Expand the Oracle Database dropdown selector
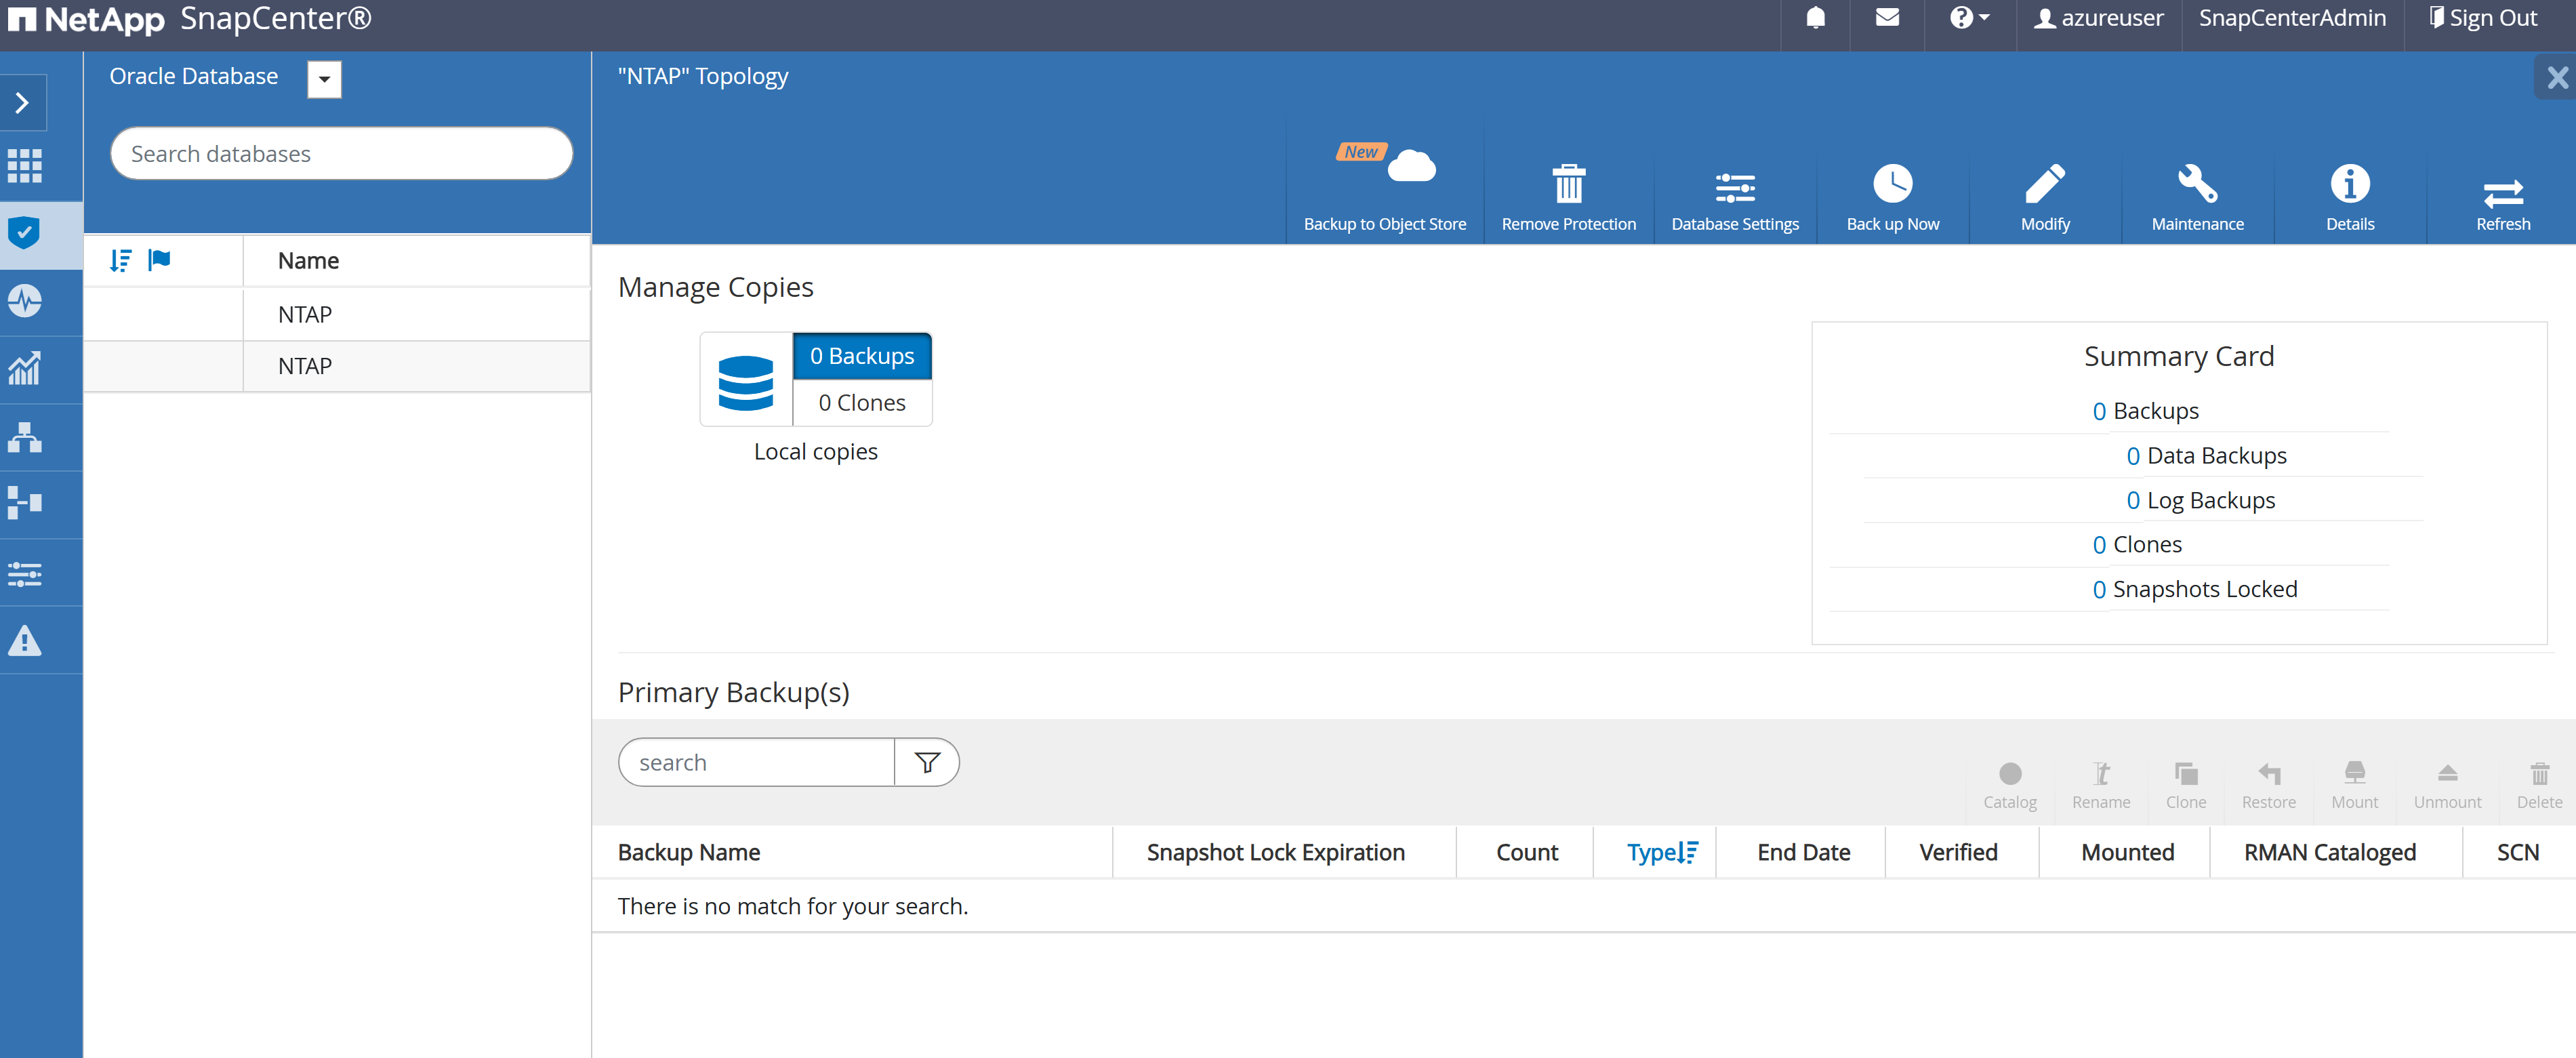This screenshot has width=2576, height=1058. (325, 77)
